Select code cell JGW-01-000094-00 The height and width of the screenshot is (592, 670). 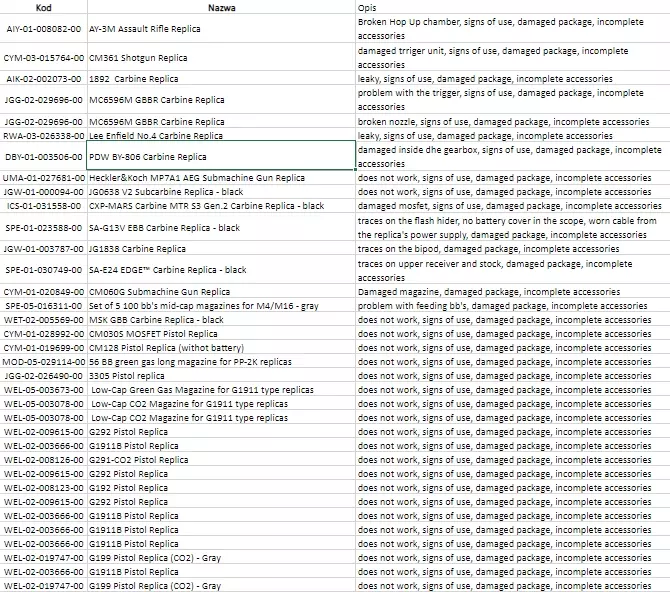43,192
